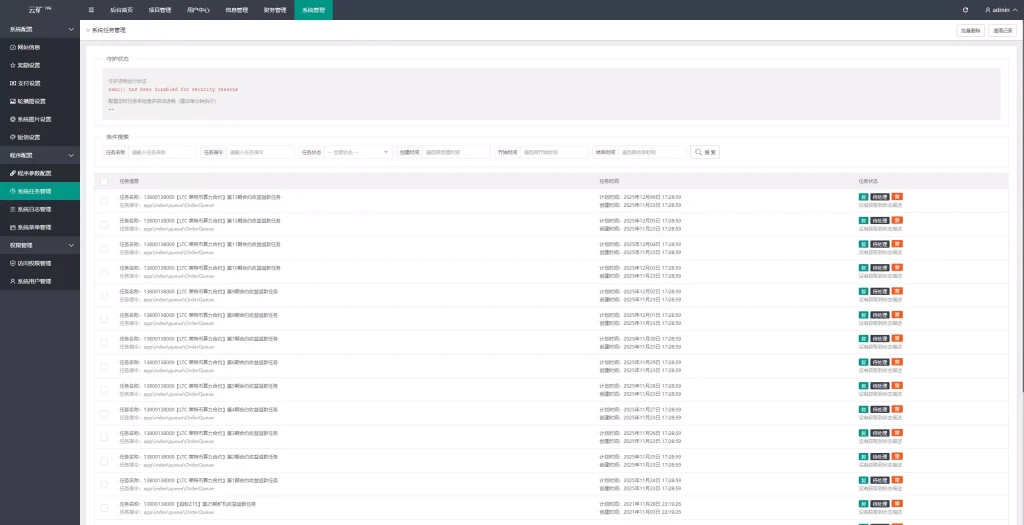Screen dimensions: 1024x525
Task: Open 网站信息 in the sidebar
Action: tap(40, 48)
